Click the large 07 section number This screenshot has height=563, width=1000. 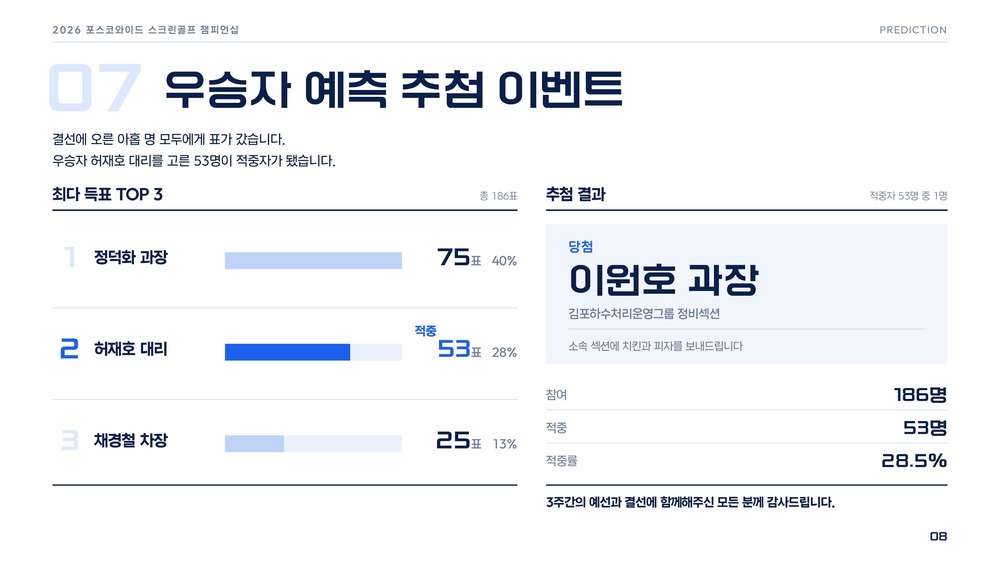(95, 87)
